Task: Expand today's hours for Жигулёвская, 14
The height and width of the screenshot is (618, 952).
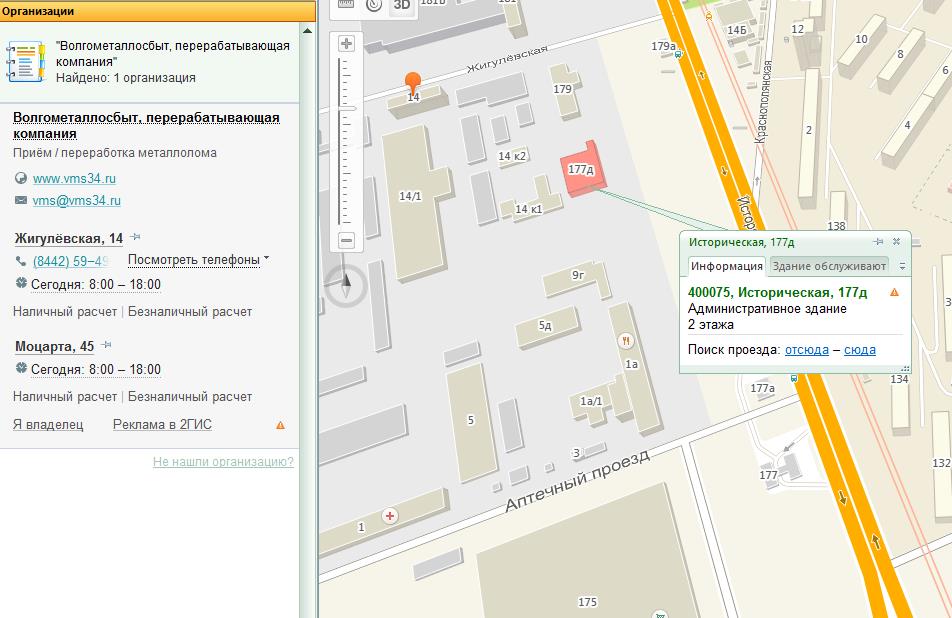Action: click(x=95, y=284)
